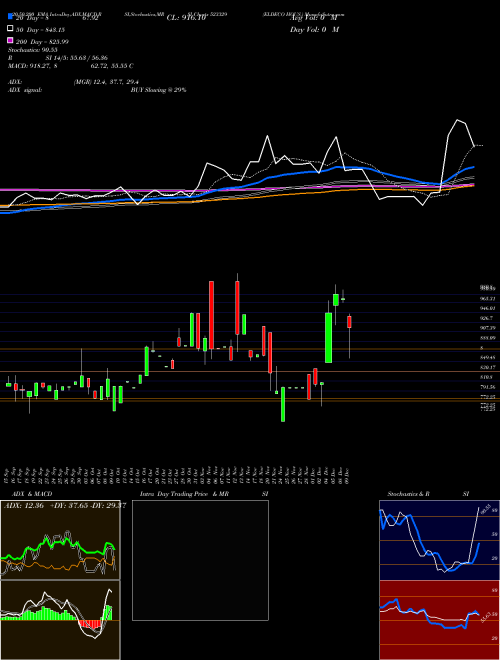Click the 'ADX & MACD' panel title
The height and width of the screenshot is (660, 500).
(x=32, y=494)
